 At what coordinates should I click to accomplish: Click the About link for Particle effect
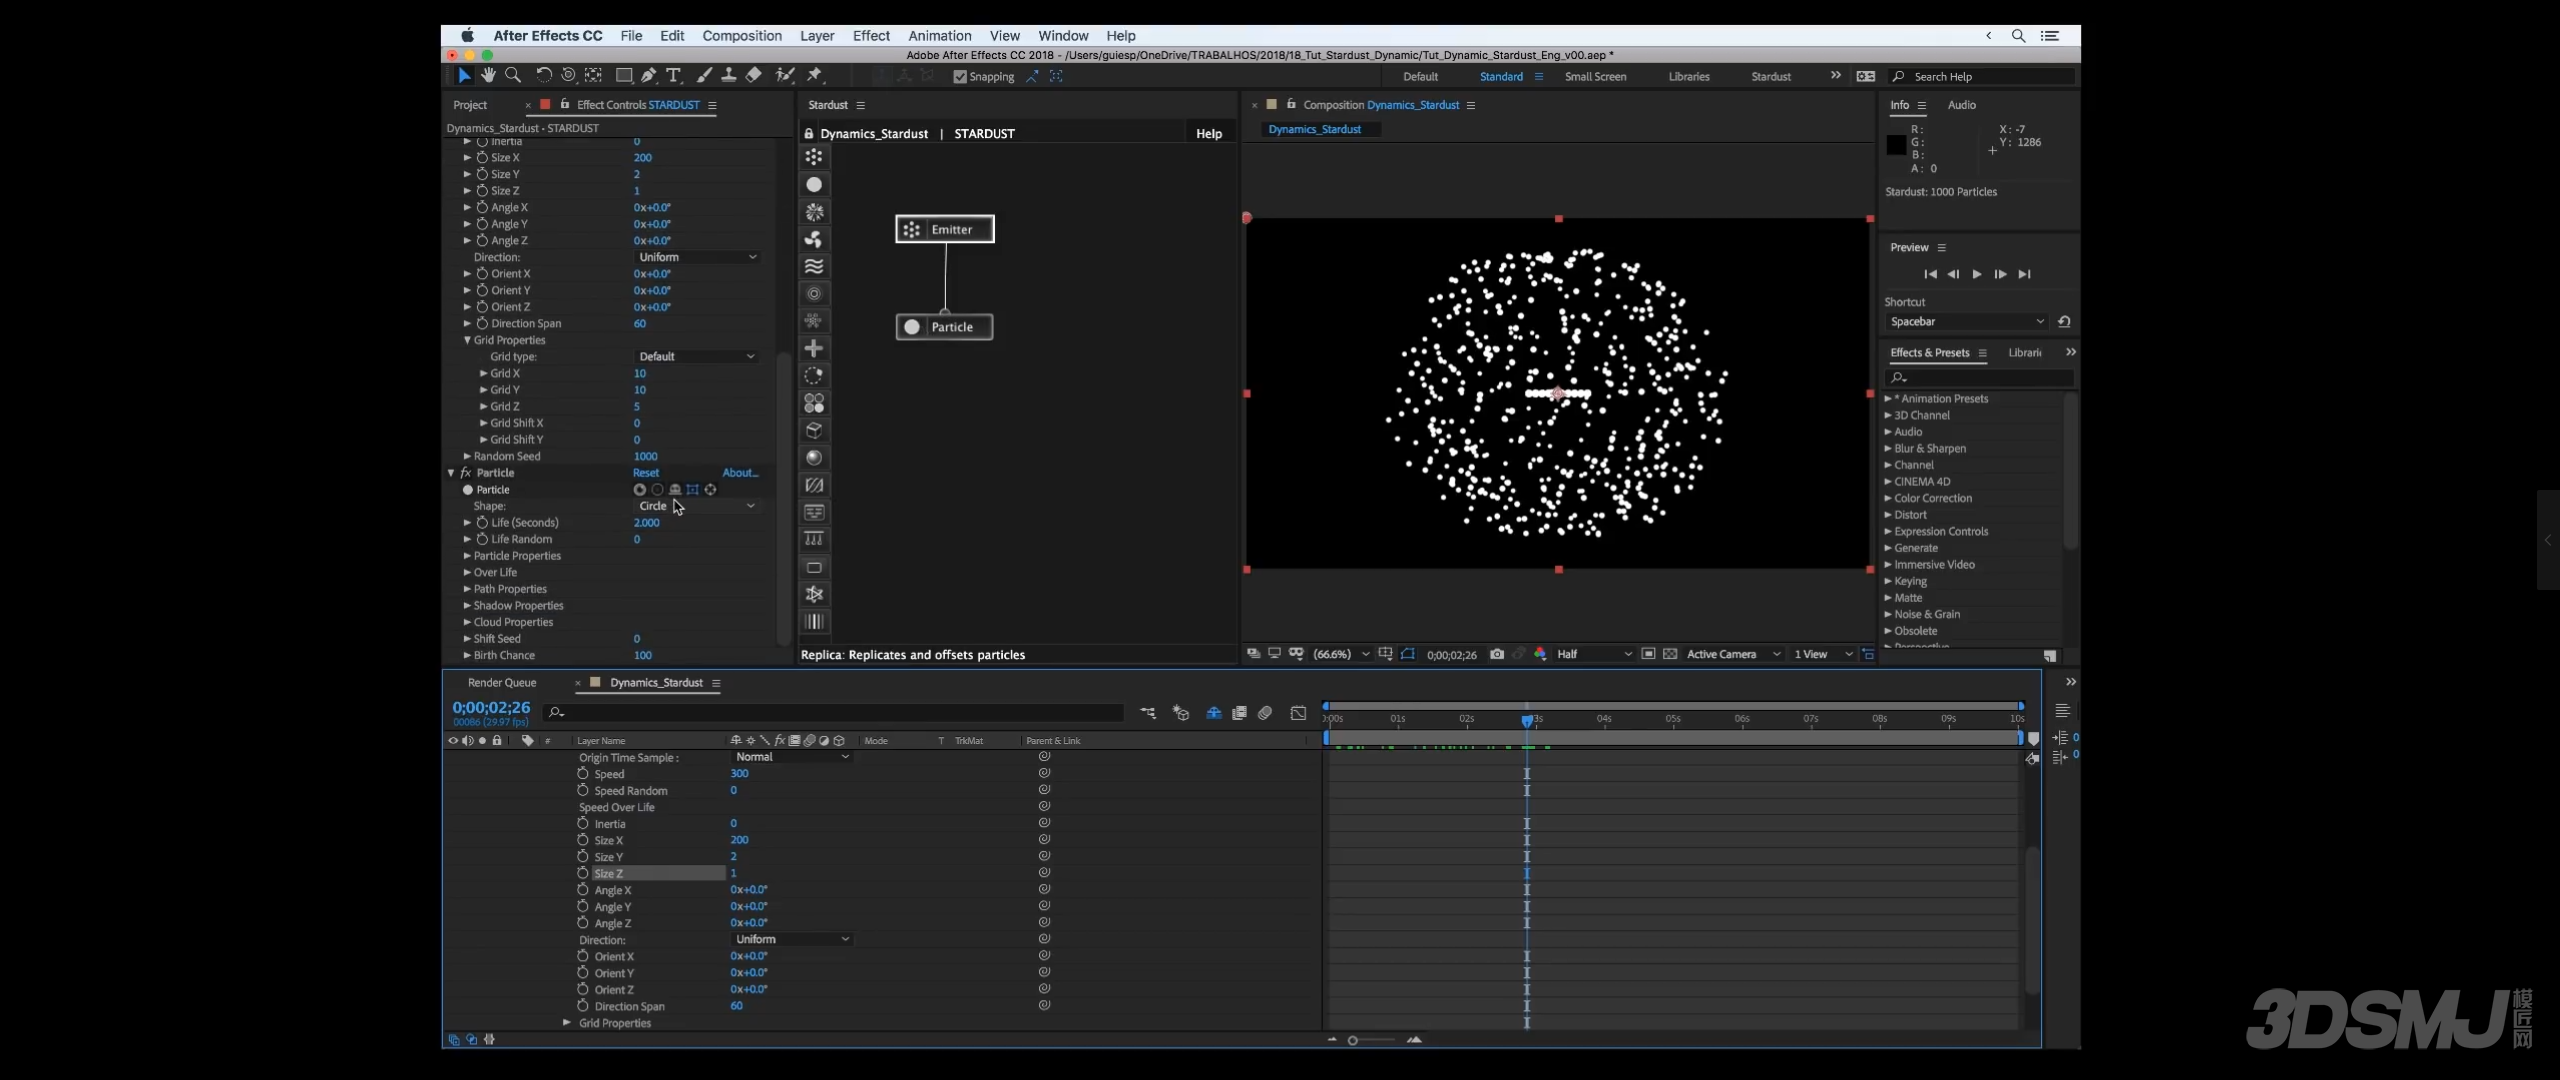[x=740, y=473]
